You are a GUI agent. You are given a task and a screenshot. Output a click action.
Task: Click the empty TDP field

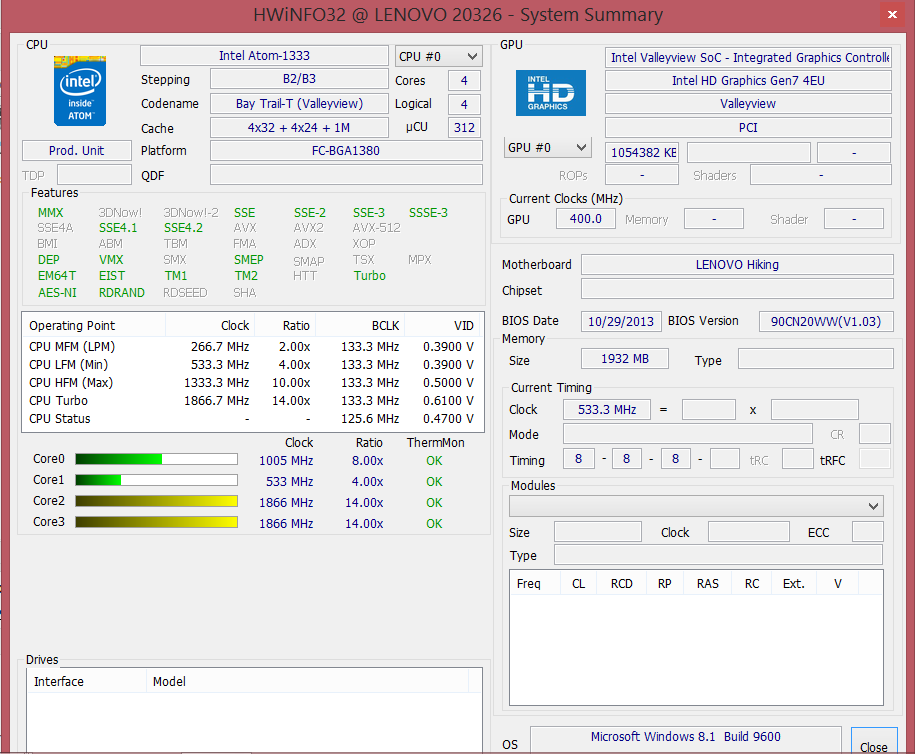(x=94, y=174)
